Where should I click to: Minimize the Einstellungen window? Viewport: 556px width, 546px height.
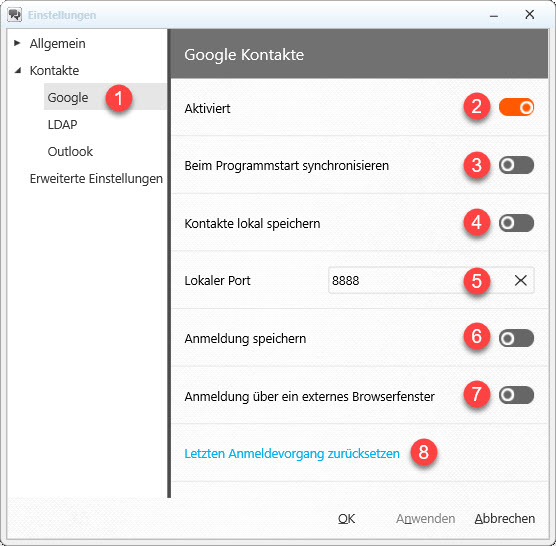pyautogui.click(x=494, y=16)
